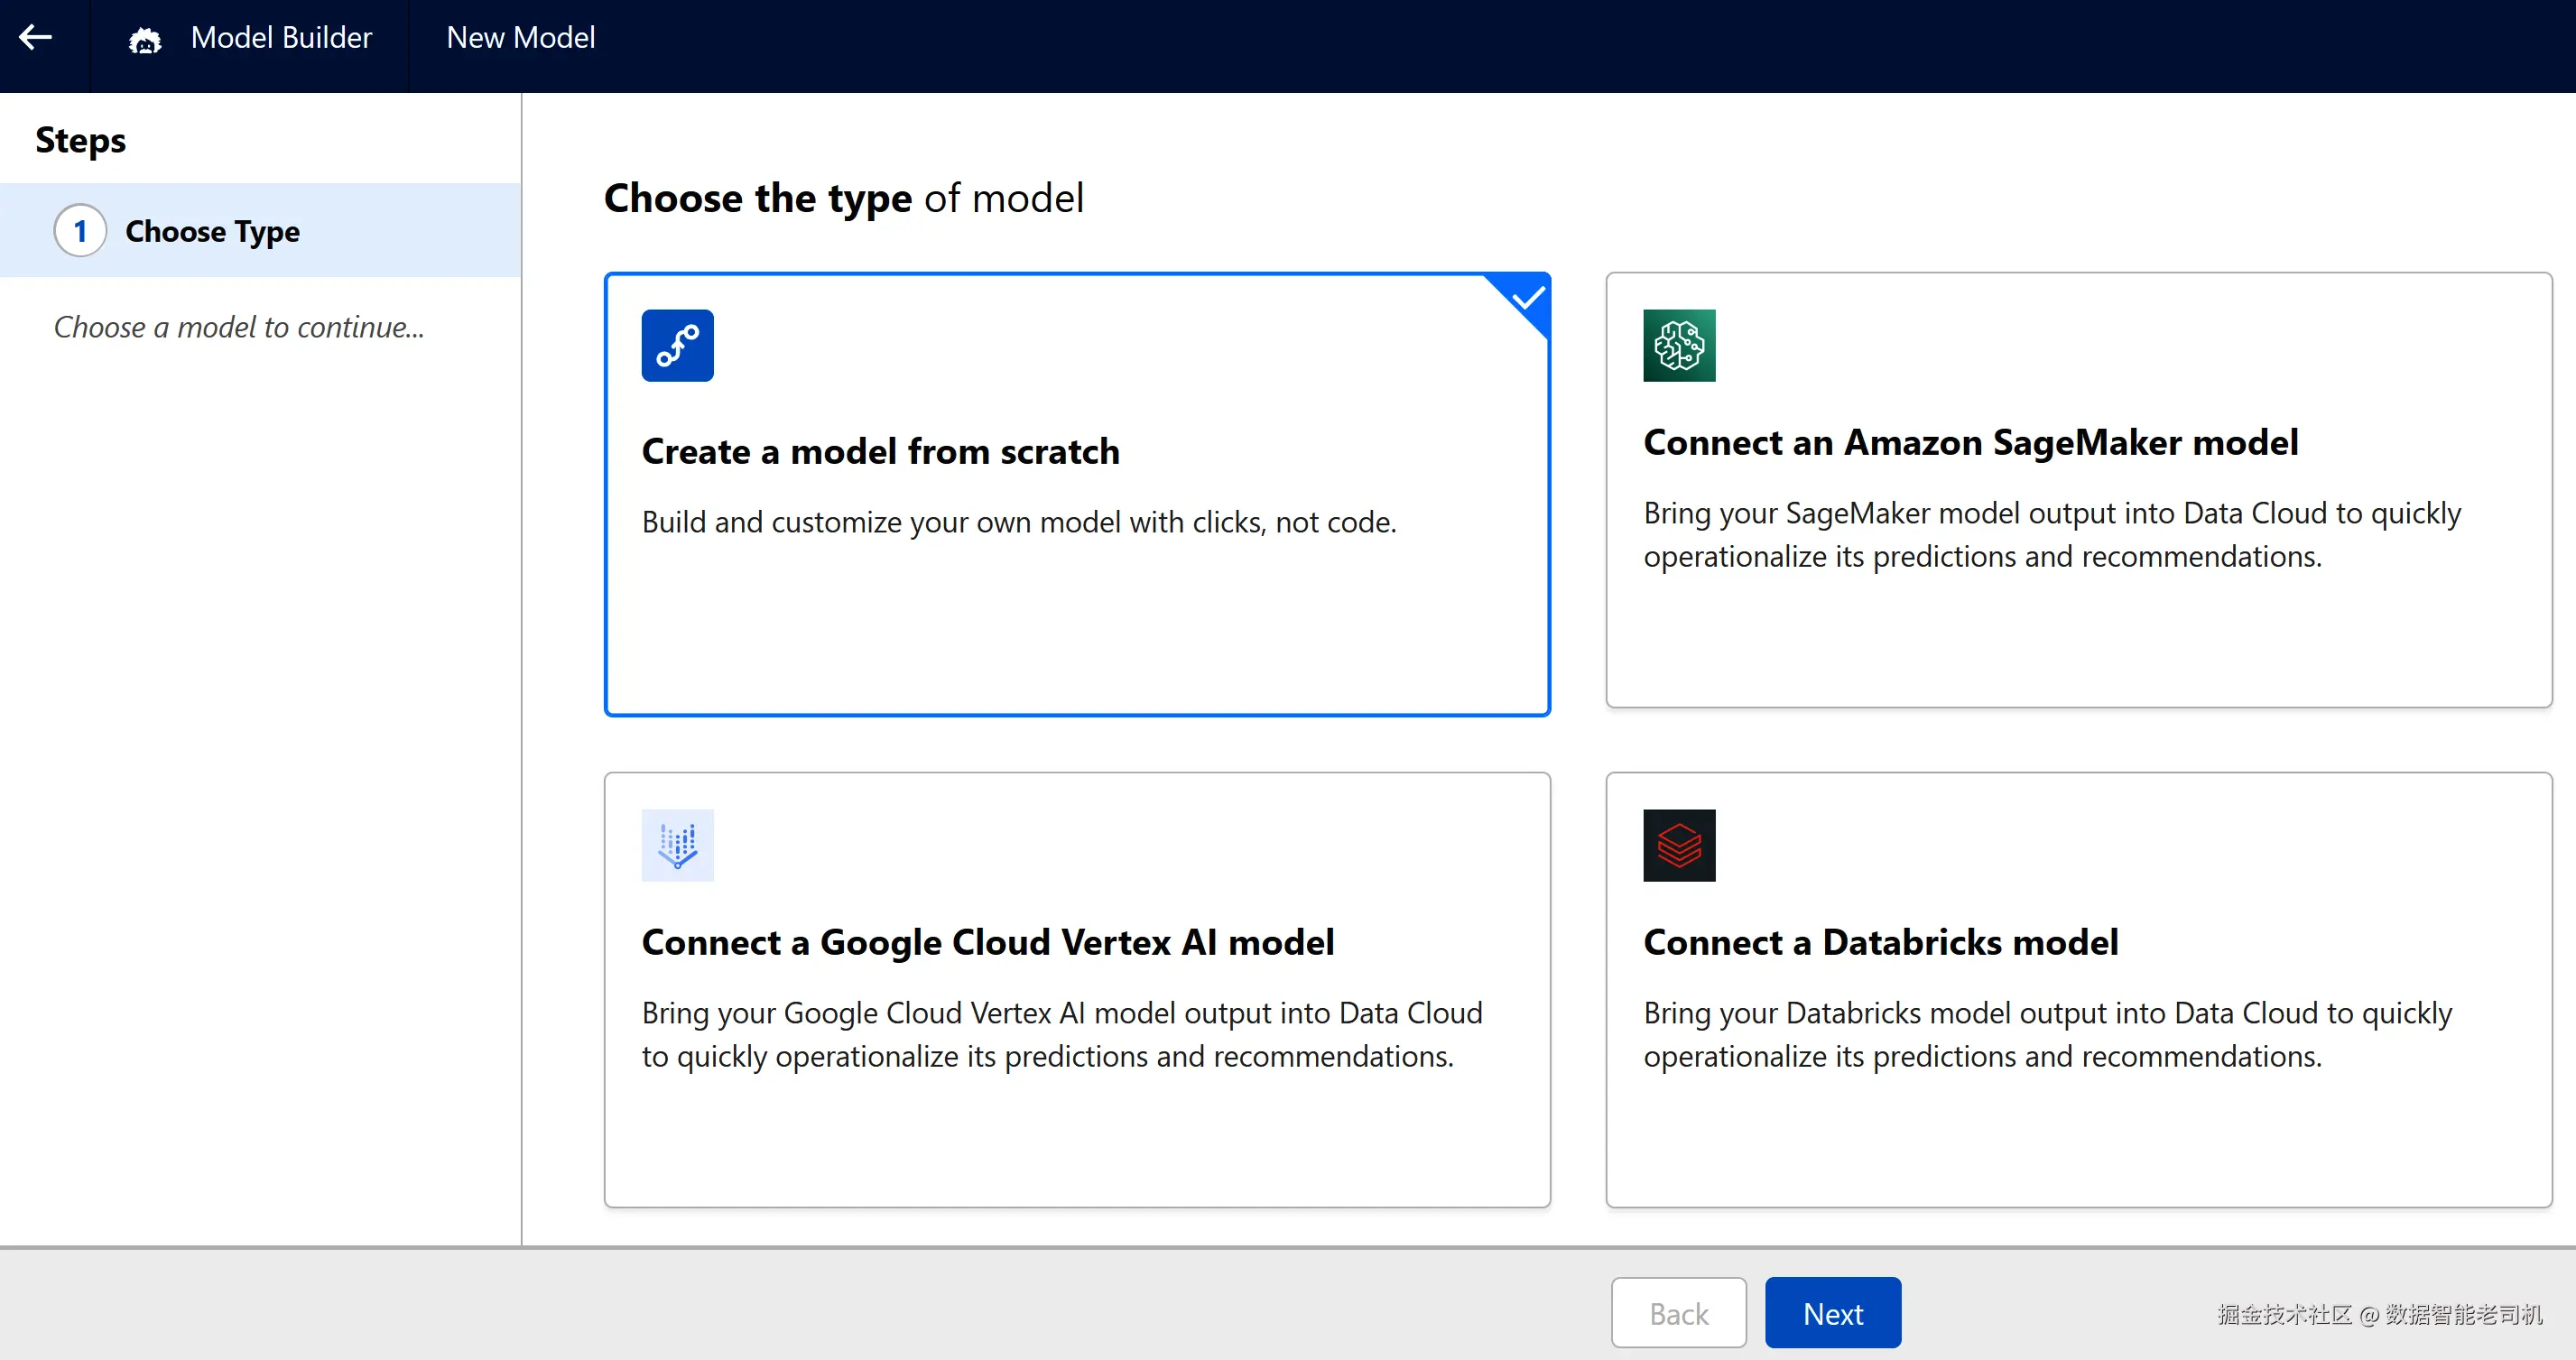Click the back arrow in header
The height and width of the screenshot is (1360, 2576).
36,38
